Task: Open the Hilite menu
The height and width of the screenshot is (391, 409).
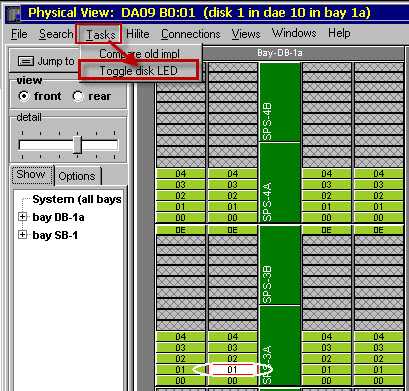Action: pos(138,34)
